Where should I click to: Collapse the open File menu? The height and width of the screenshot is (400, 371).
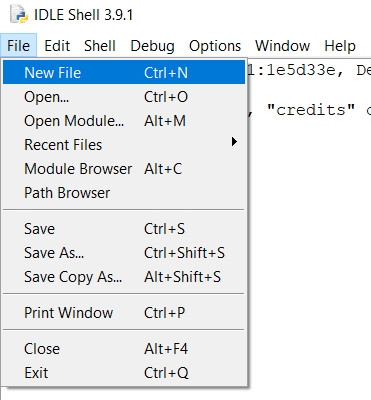click(x=18, y=46)
